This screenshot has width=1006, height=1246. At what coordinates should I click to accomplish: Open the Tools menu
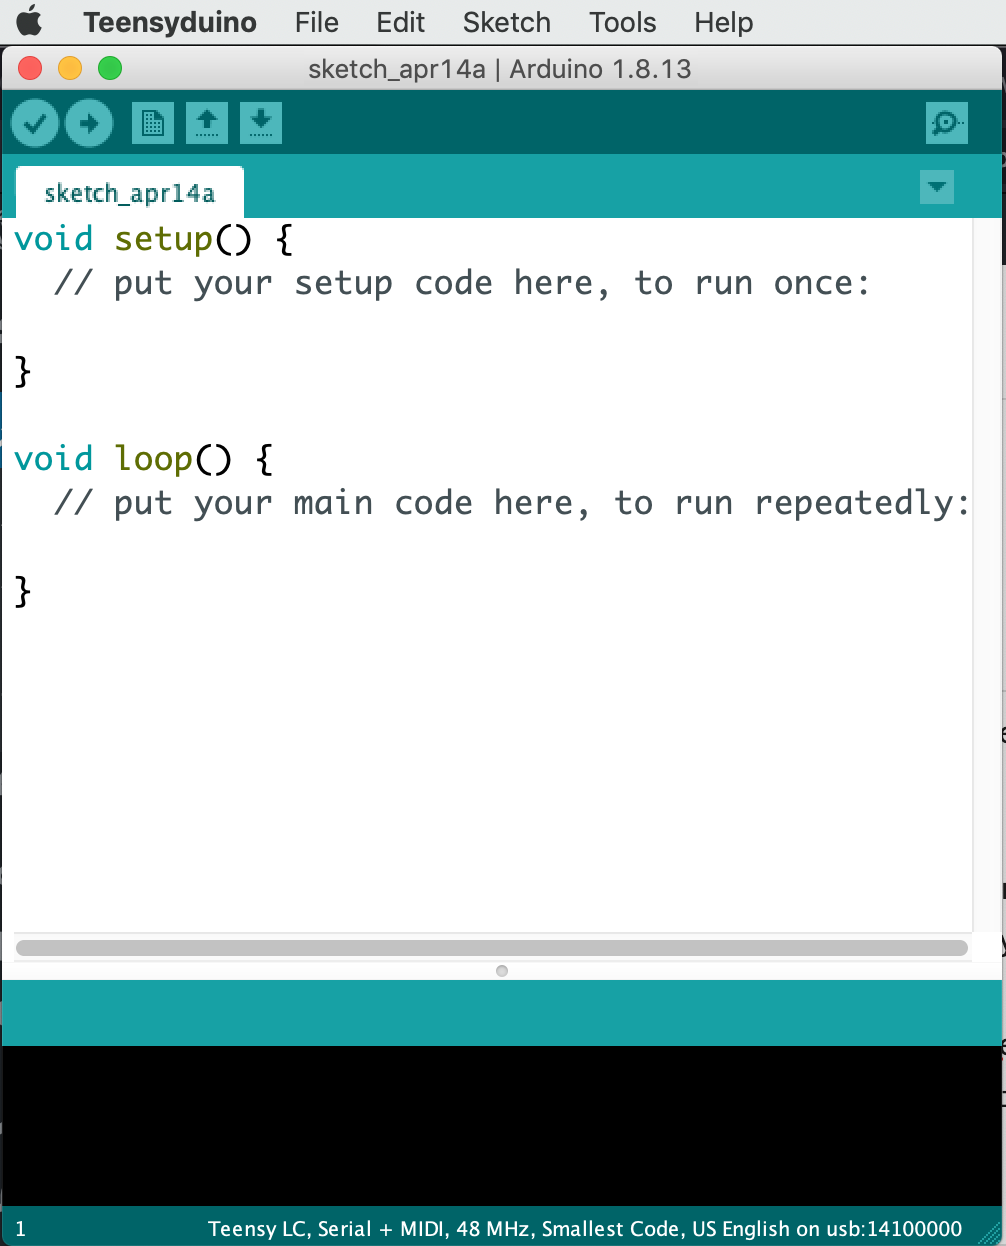[623, 22]
